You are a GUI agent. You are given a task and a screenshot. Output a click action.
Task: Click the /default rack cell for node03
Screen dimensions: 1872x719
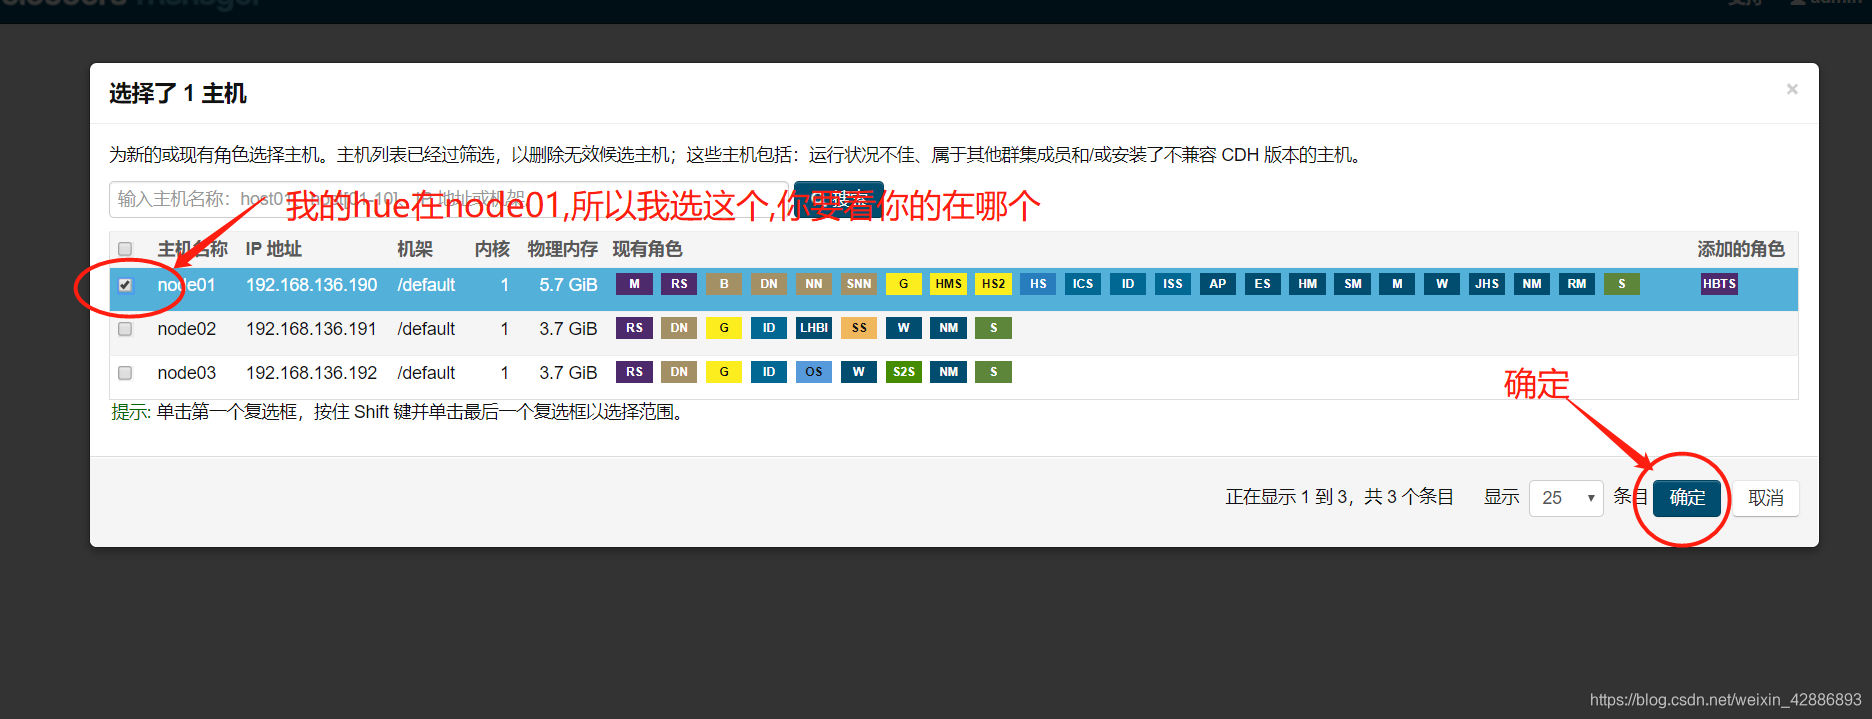pyautogui.click(x=426, y=373)
